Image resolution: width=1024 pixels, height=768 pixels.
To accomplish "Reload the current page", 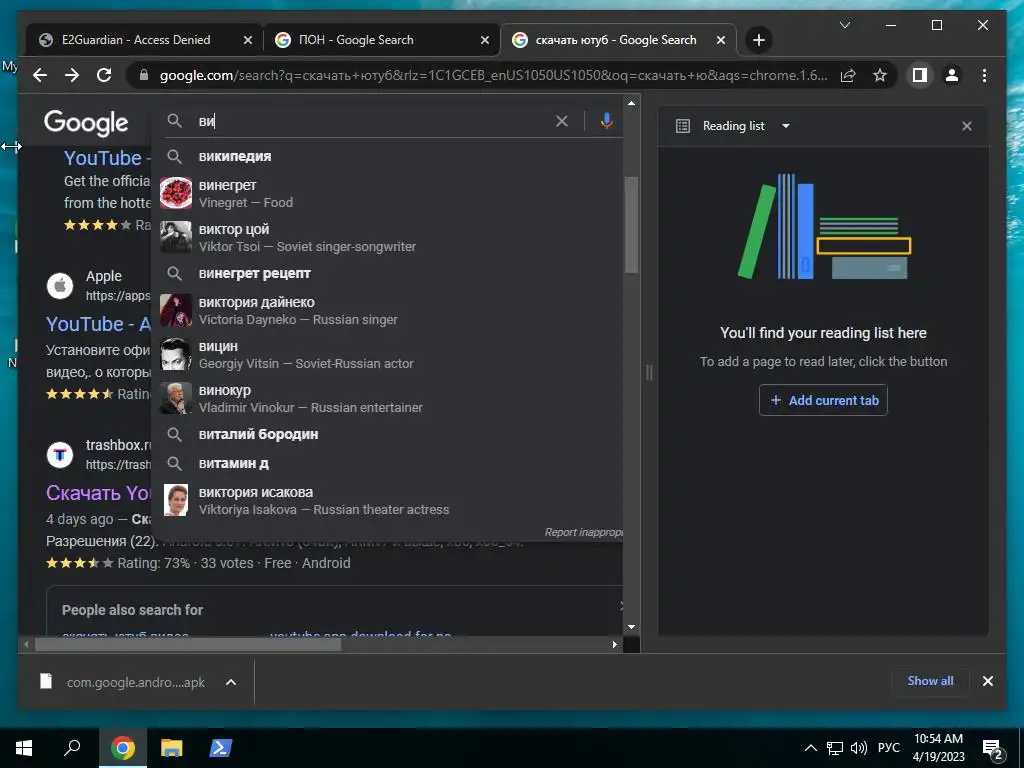I will point(104,75).
